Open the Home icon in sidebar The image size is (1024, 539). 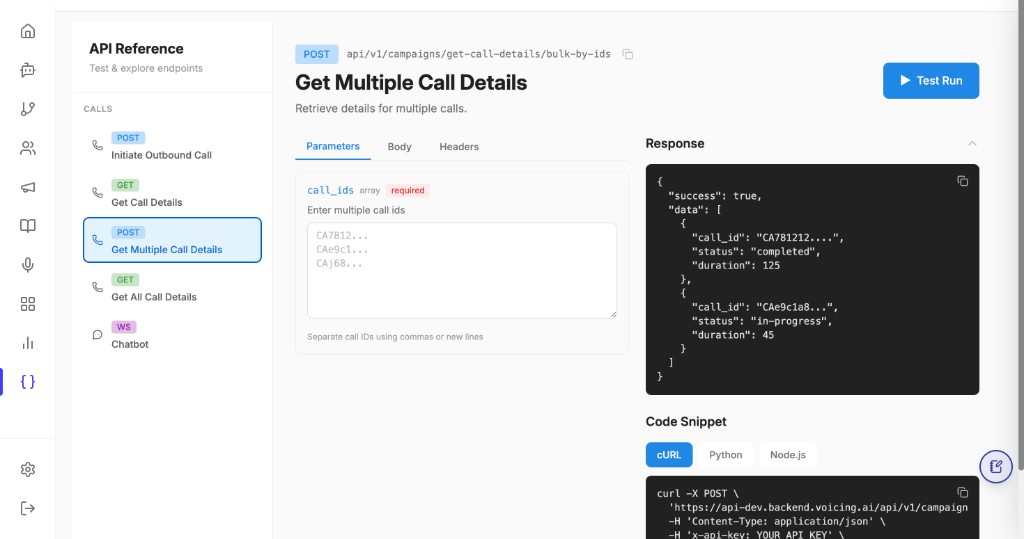[x=27, y=31]
